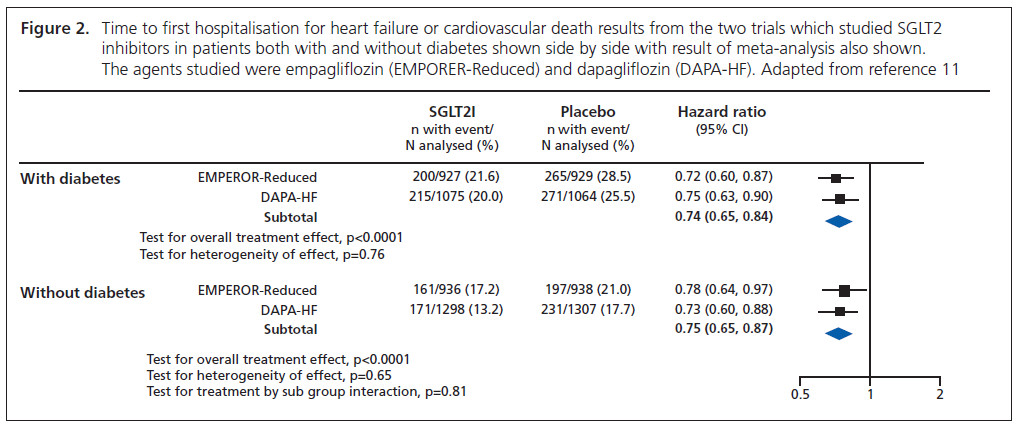Screen dimensions: 1022x430
Task: Click the With diabetes group label
Action: click(x=71, y=179)
